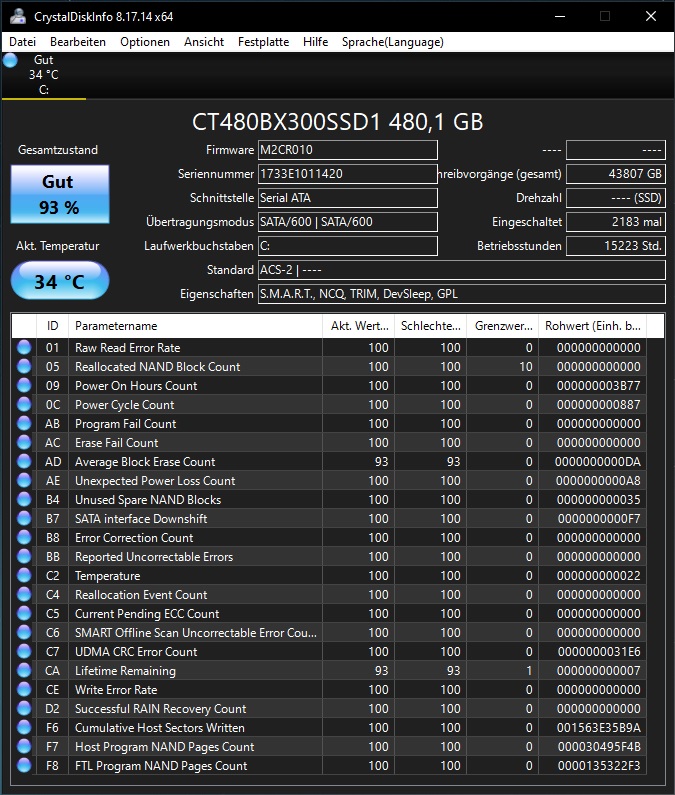Click status orb of Reallocated NAND Block Count
Screen dimensions: 675x795
click(x=24, y=367)
